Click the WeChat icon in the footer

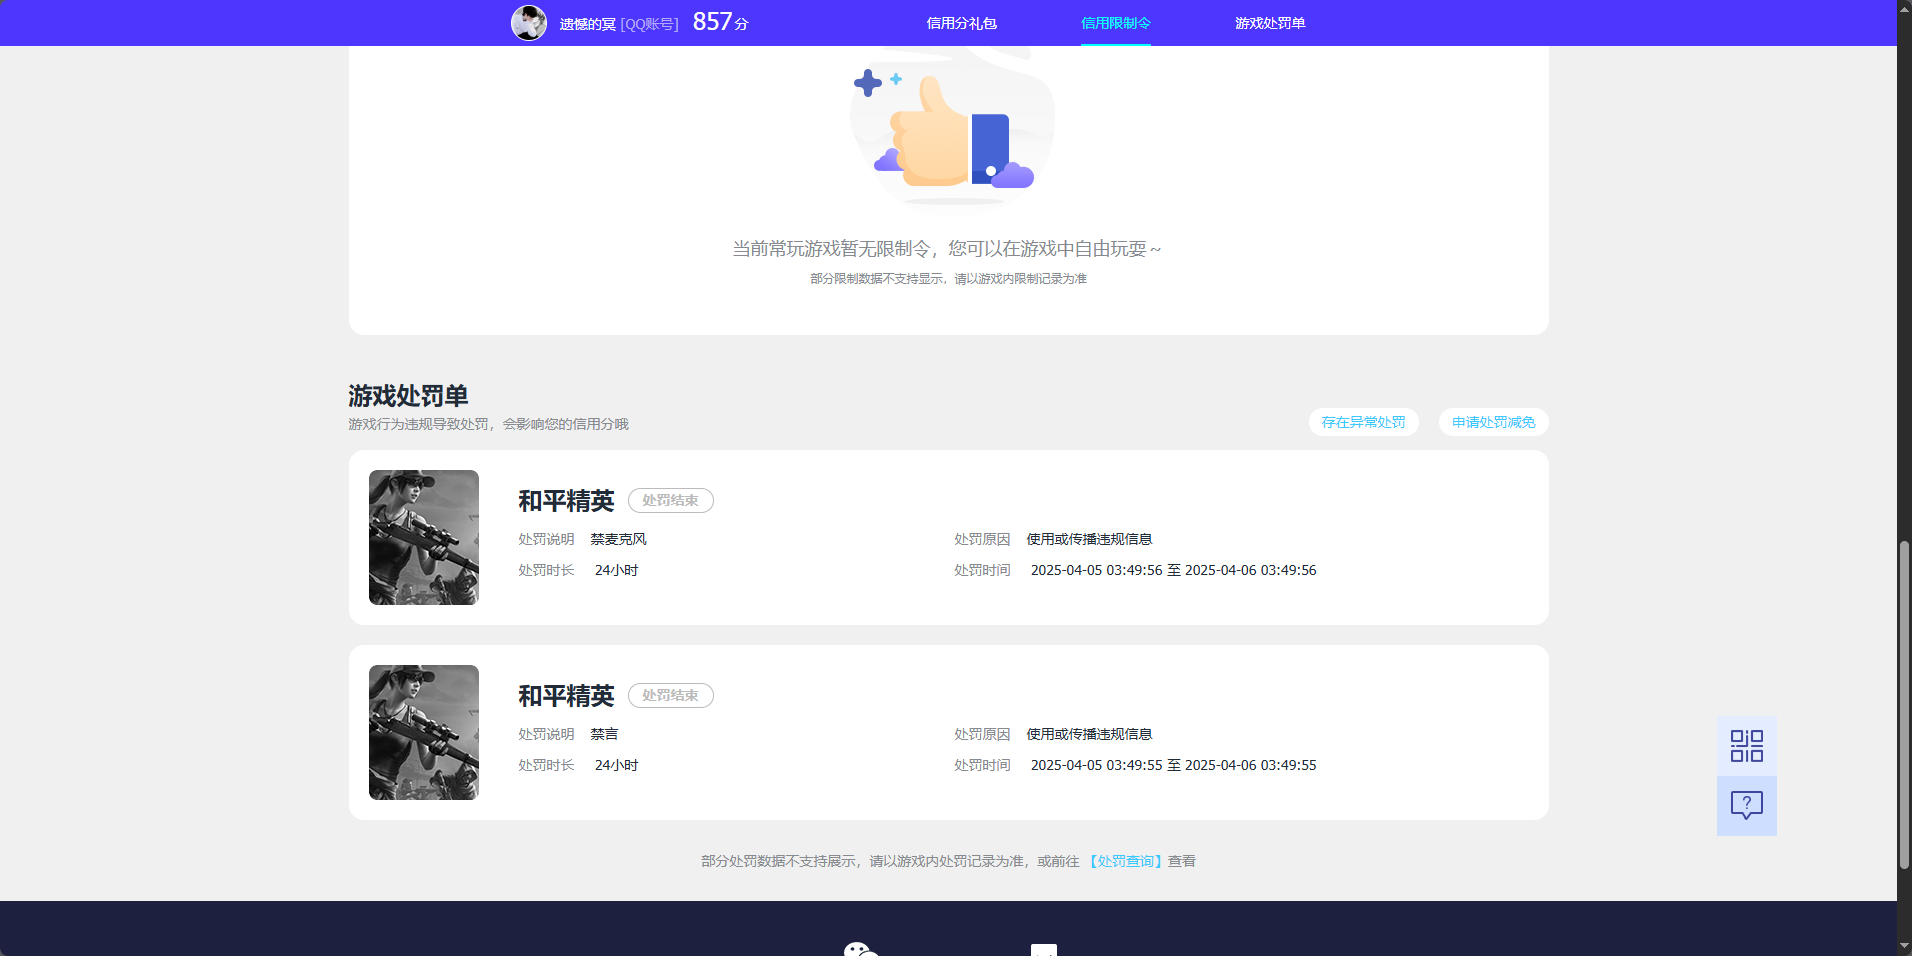click(x=860, y=949)
